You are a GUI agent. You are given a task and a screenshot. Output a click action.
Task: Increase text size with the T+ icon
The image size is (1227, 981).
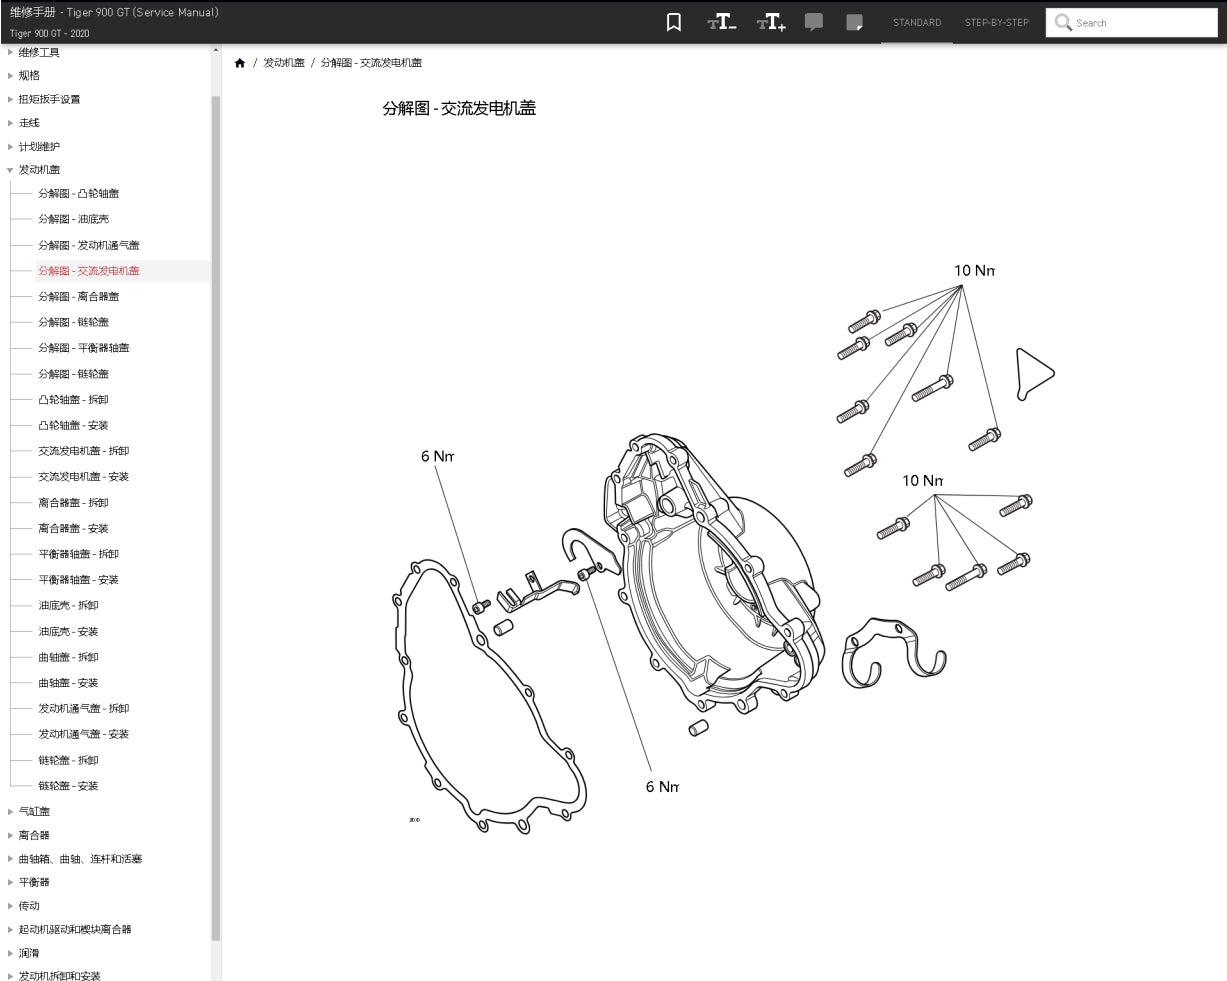pos(770,22)
